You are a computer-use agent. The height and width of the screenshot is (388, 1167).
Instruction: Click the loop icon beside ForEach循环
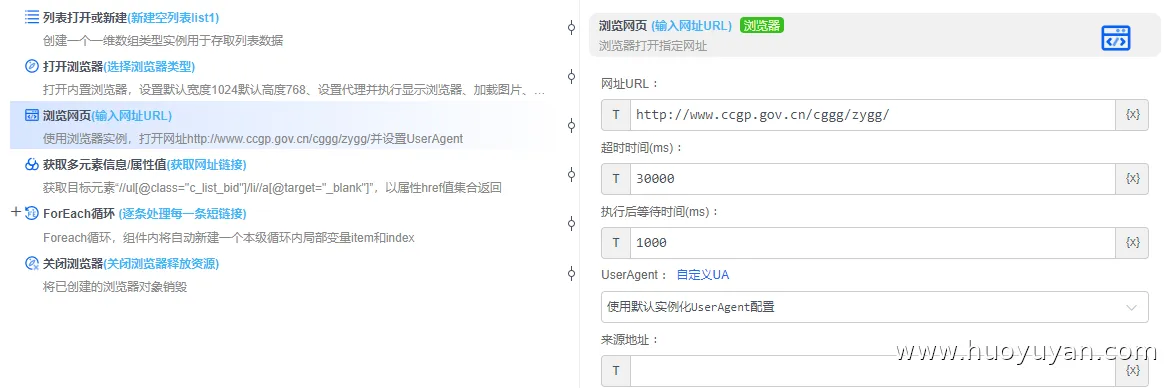click(x=32, y=214)
